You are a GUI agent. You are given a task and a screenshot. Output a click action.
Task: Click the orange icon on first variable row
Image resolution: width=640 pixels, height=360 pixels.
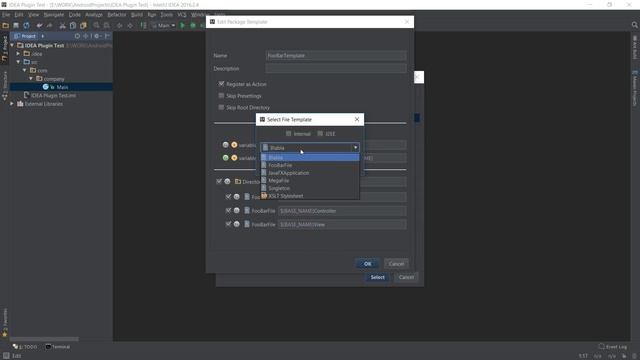tap(234, 145)
